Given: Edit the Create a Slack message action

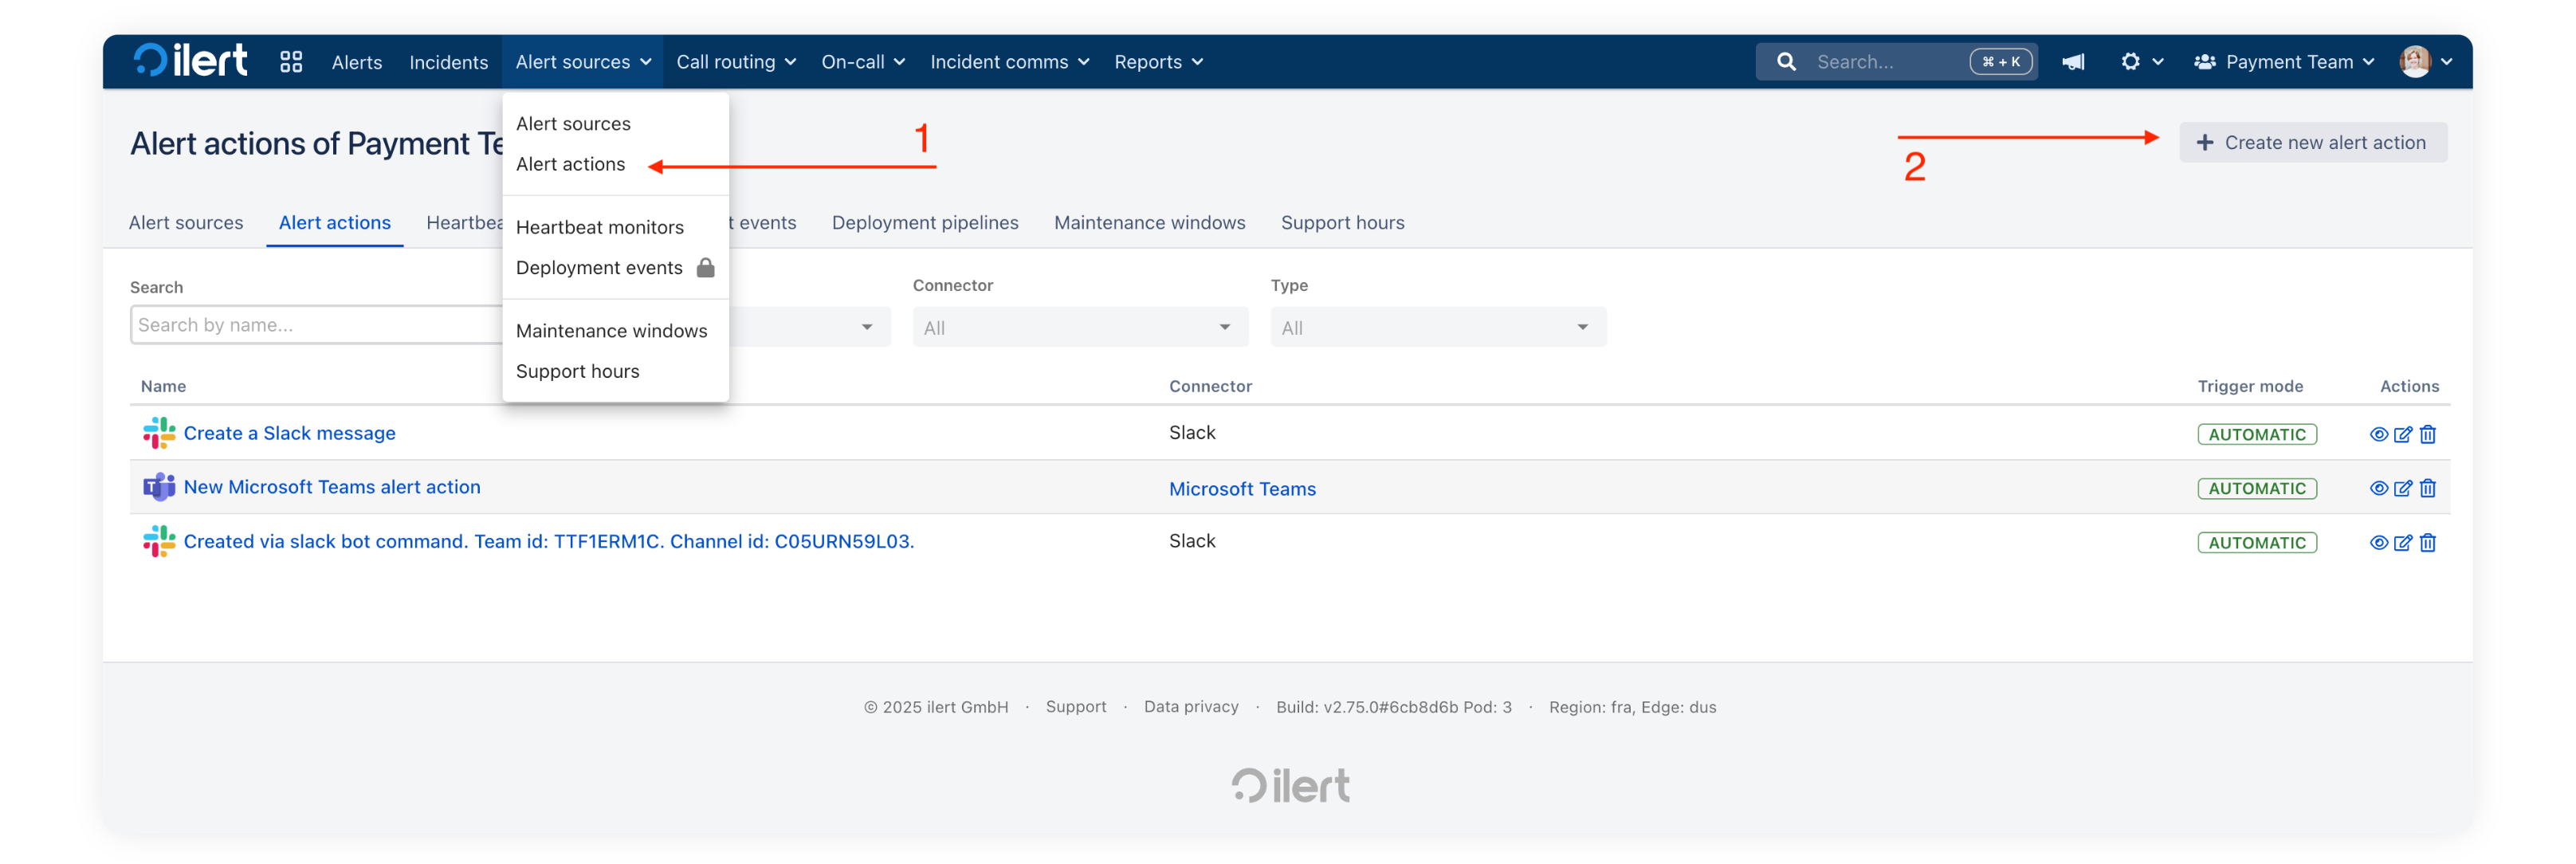Looking at the screenshot, I should pyautogui.click(x=2402, y=434).
